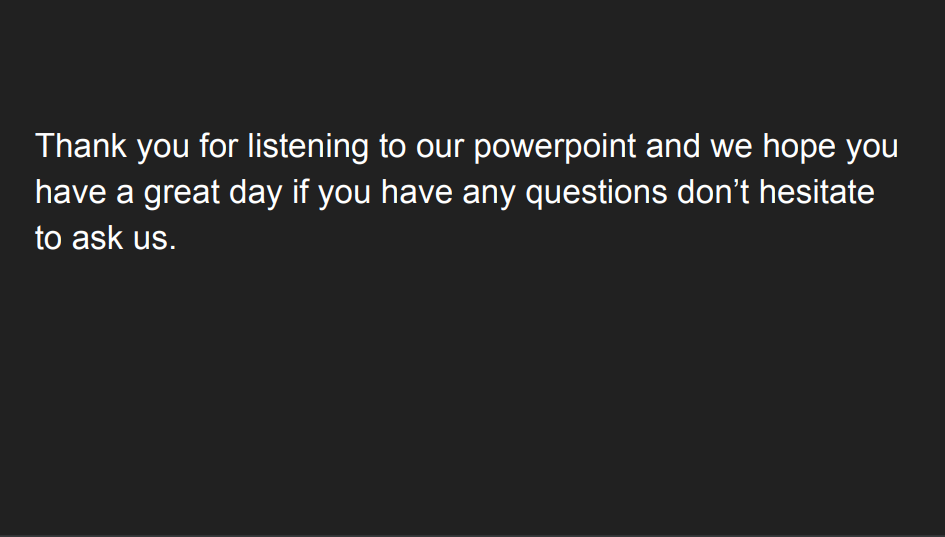The height and width of the screenshot is (537, 945).
Task: Click the word "if" after day
Action: 300,192
